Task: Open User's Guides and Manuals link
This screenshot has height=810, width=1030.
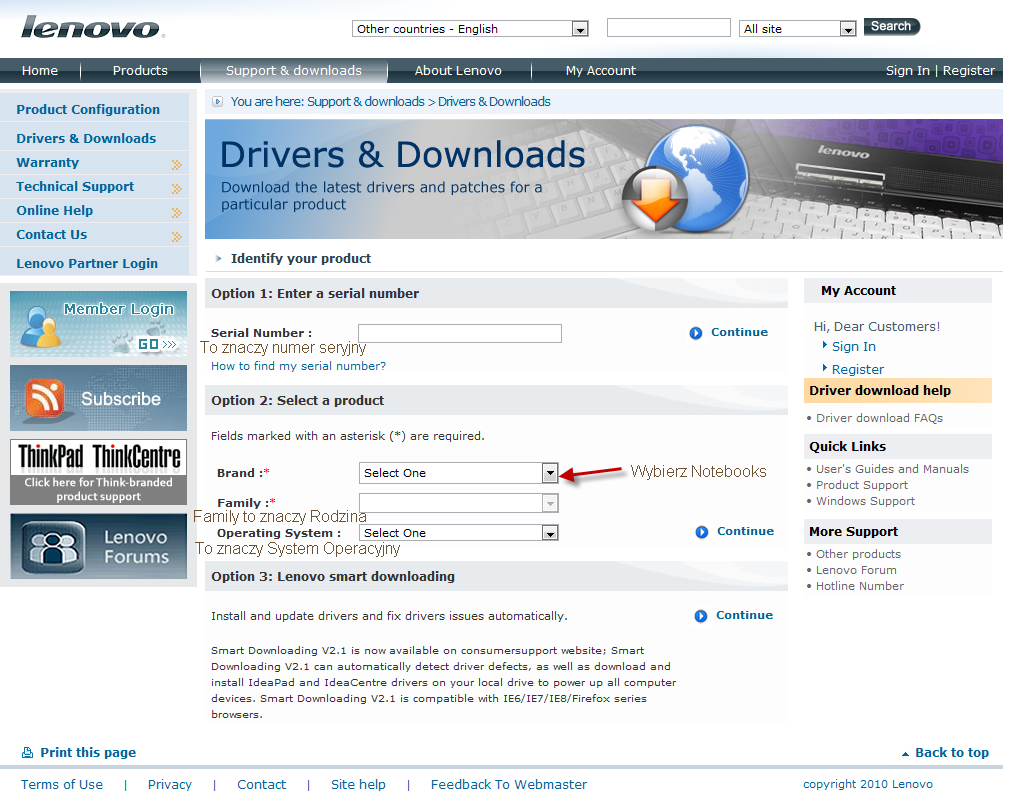Action: click(892, 469)
